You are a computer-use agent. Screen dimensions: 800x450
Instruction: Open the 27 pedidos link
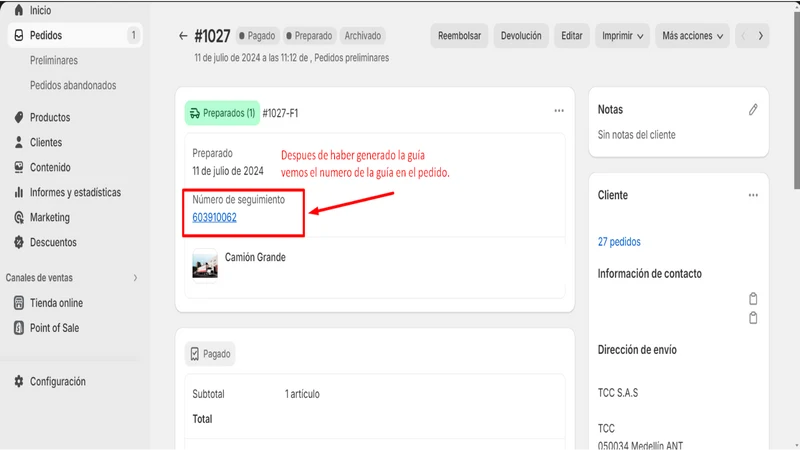click(x=619, y=242)
